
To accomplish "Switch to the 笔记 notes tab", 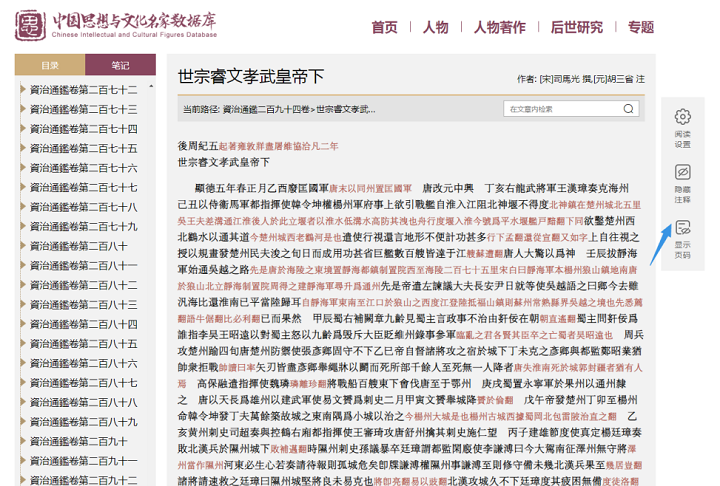I will pyautogui.click(x=120, y=65).
